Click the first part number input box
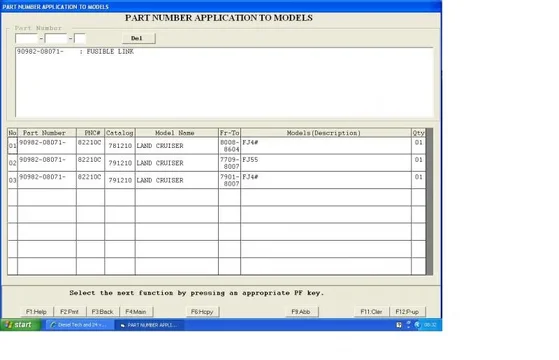 pyautogui.click(x=26, y=38)
